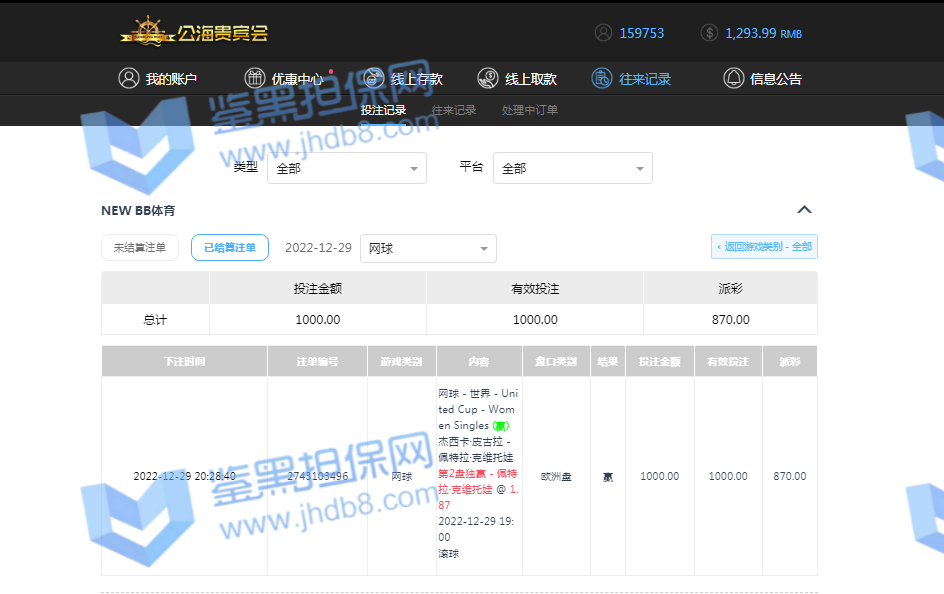Click the 线上存款 deposit icon
This screenshot has height=594, width=944.
click(x=374, y=78)
